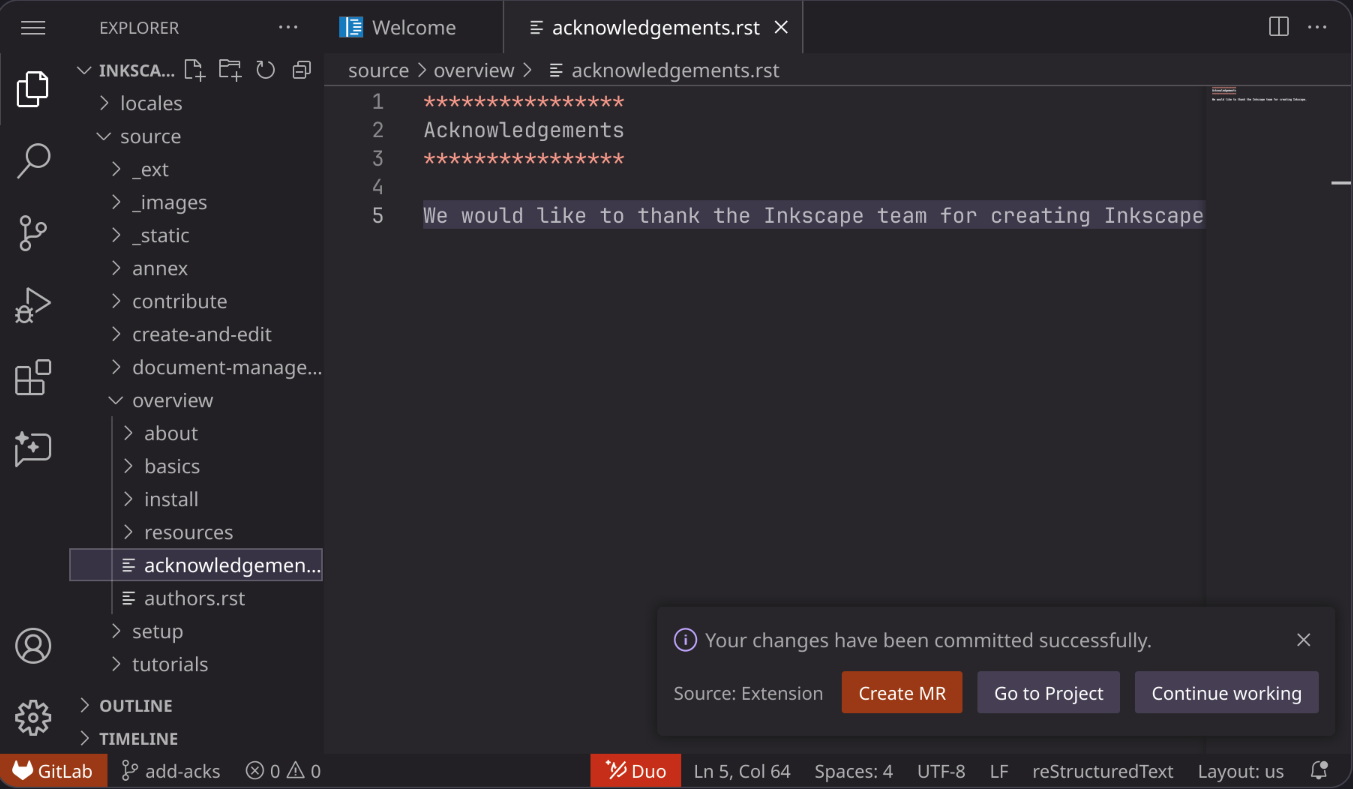Expand the about folder
Screen dimensions: 1353x789
pos(196,433)
